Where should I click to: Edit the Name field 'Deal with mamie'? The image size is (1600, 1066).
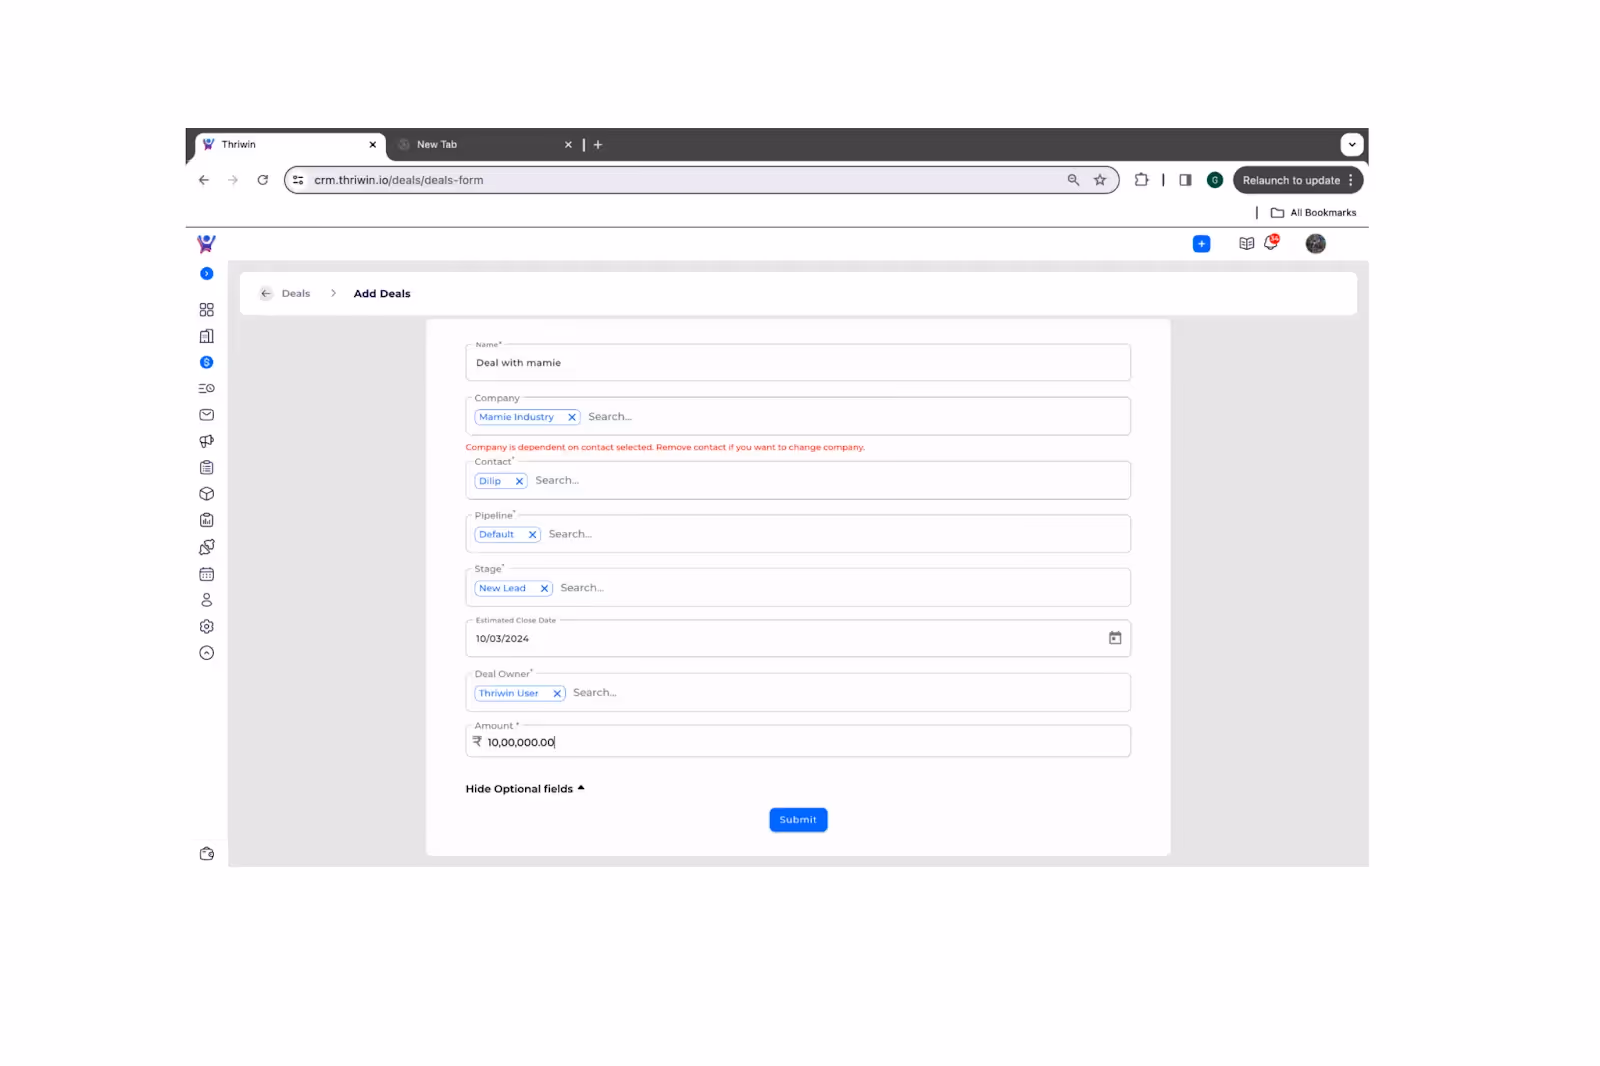pyautogui.click(x=798, y=363)
